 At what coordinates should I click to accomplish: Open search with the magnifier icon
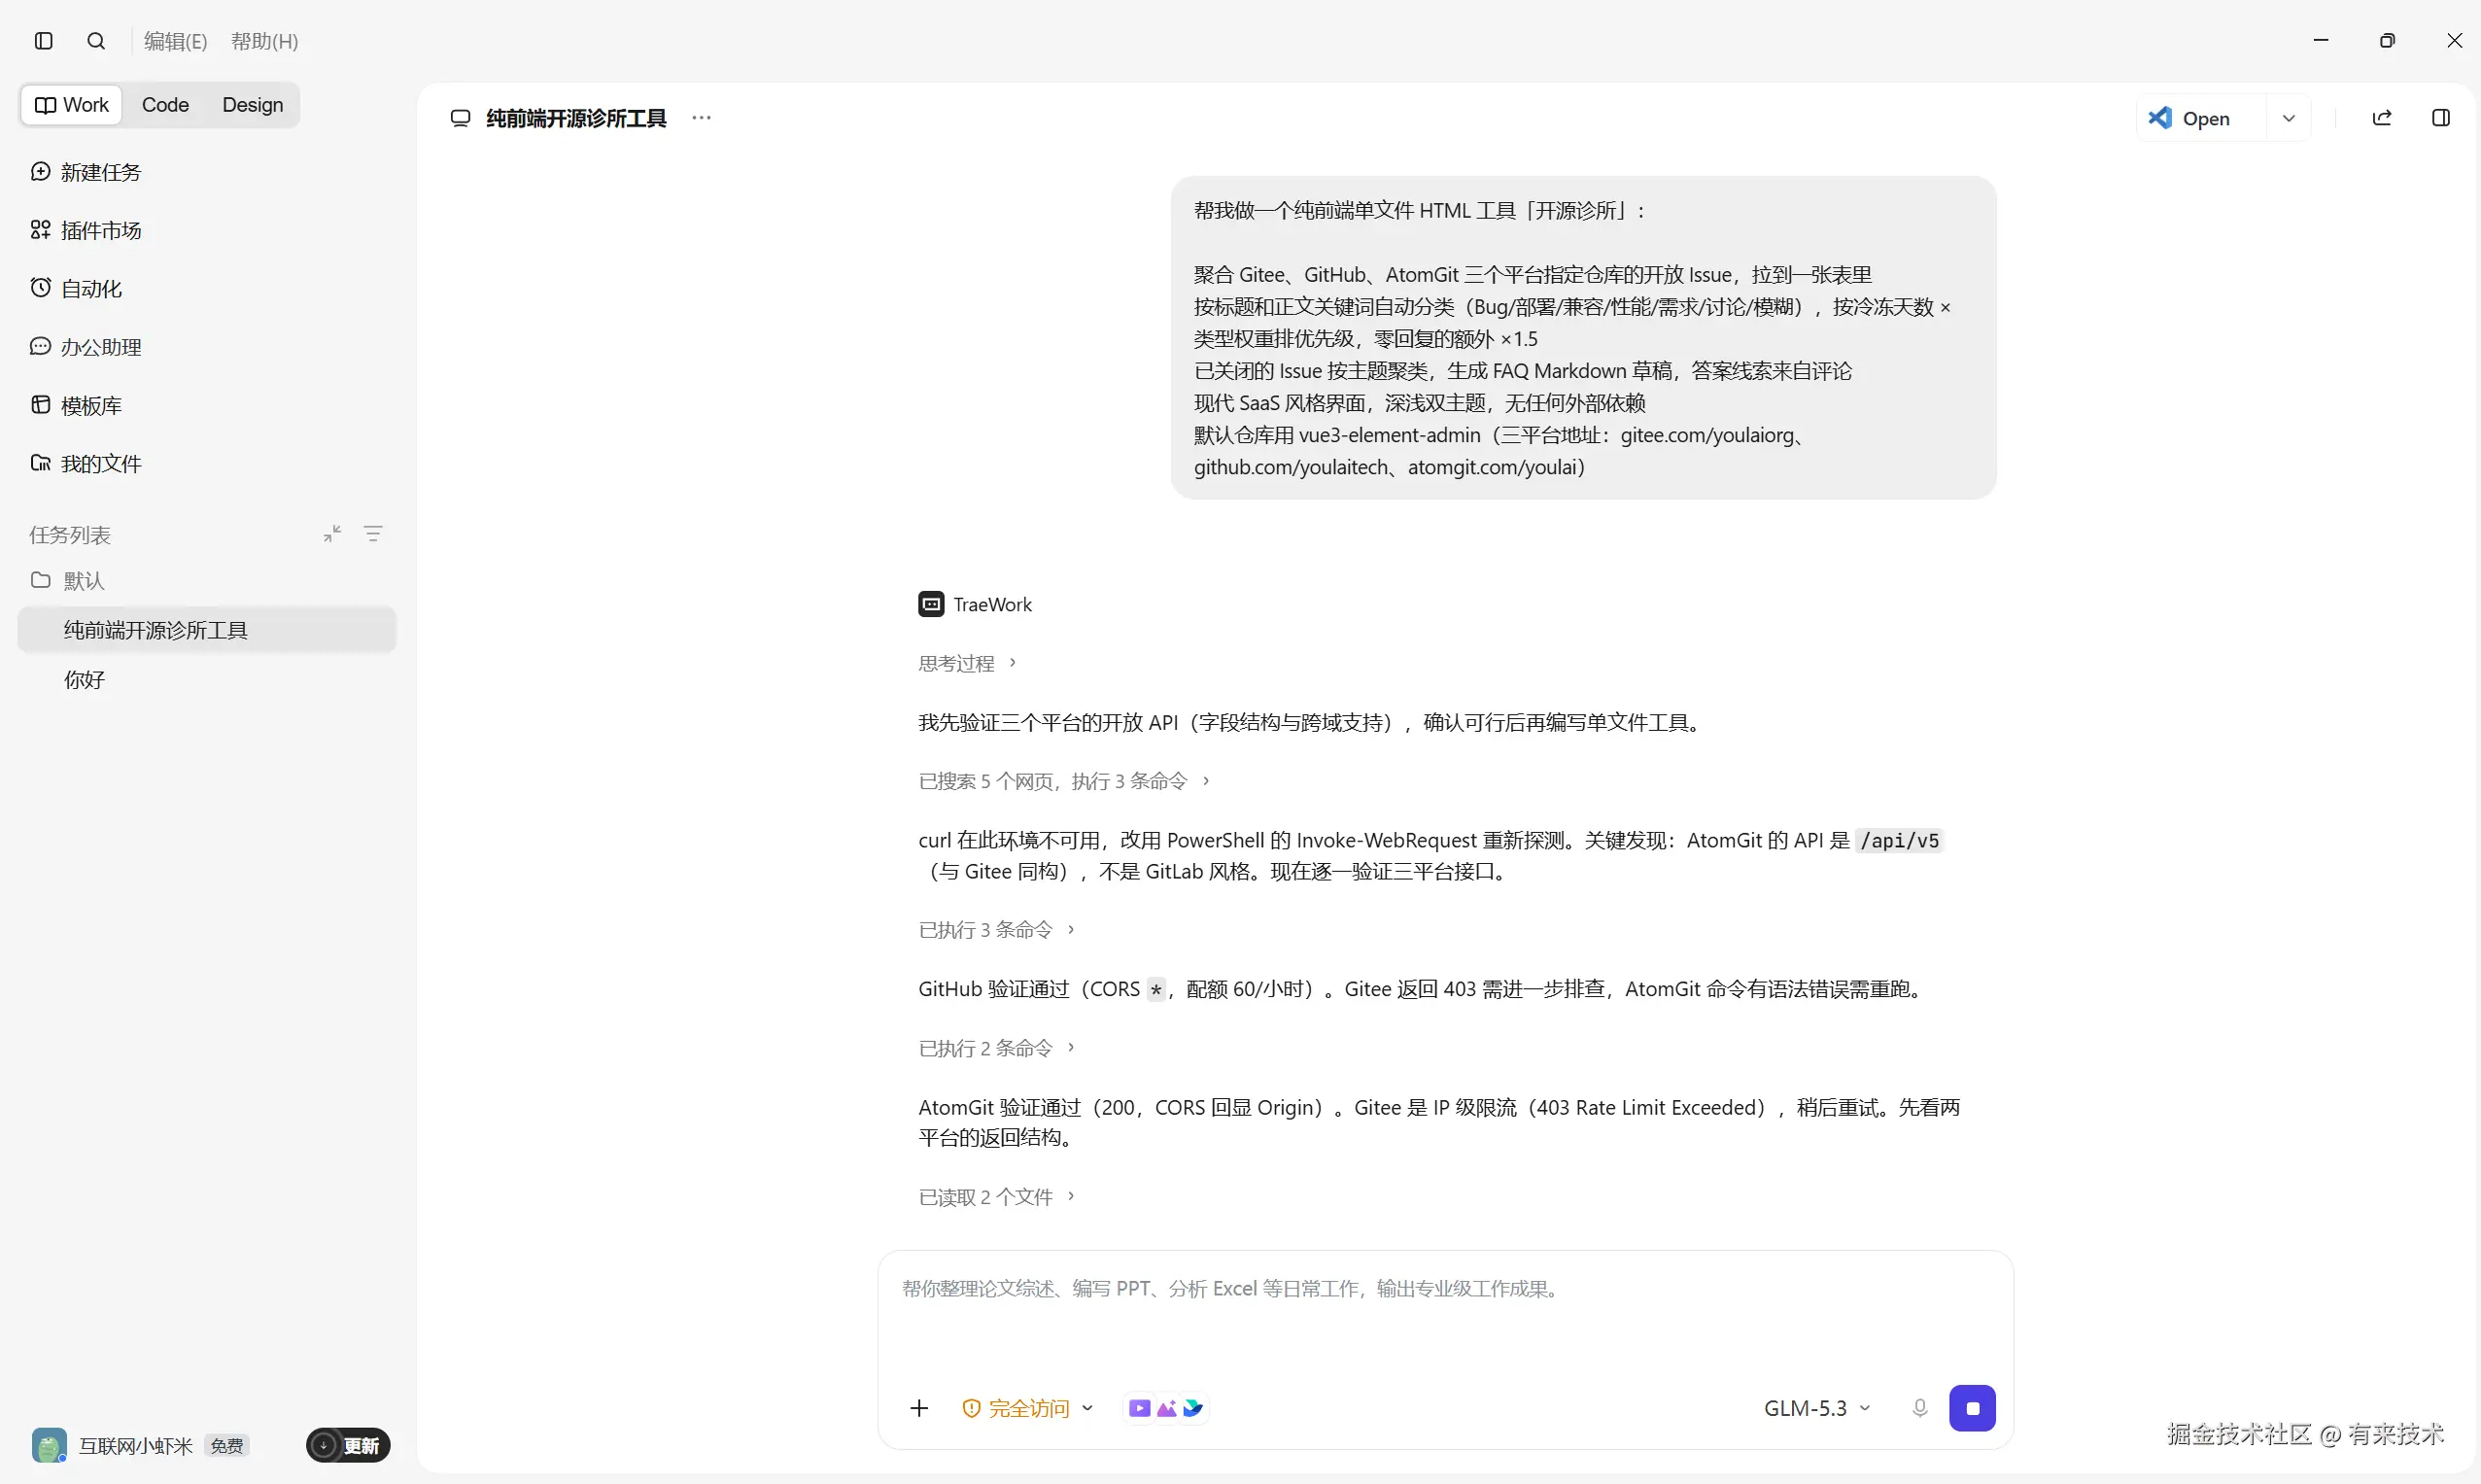click(96, 41)
